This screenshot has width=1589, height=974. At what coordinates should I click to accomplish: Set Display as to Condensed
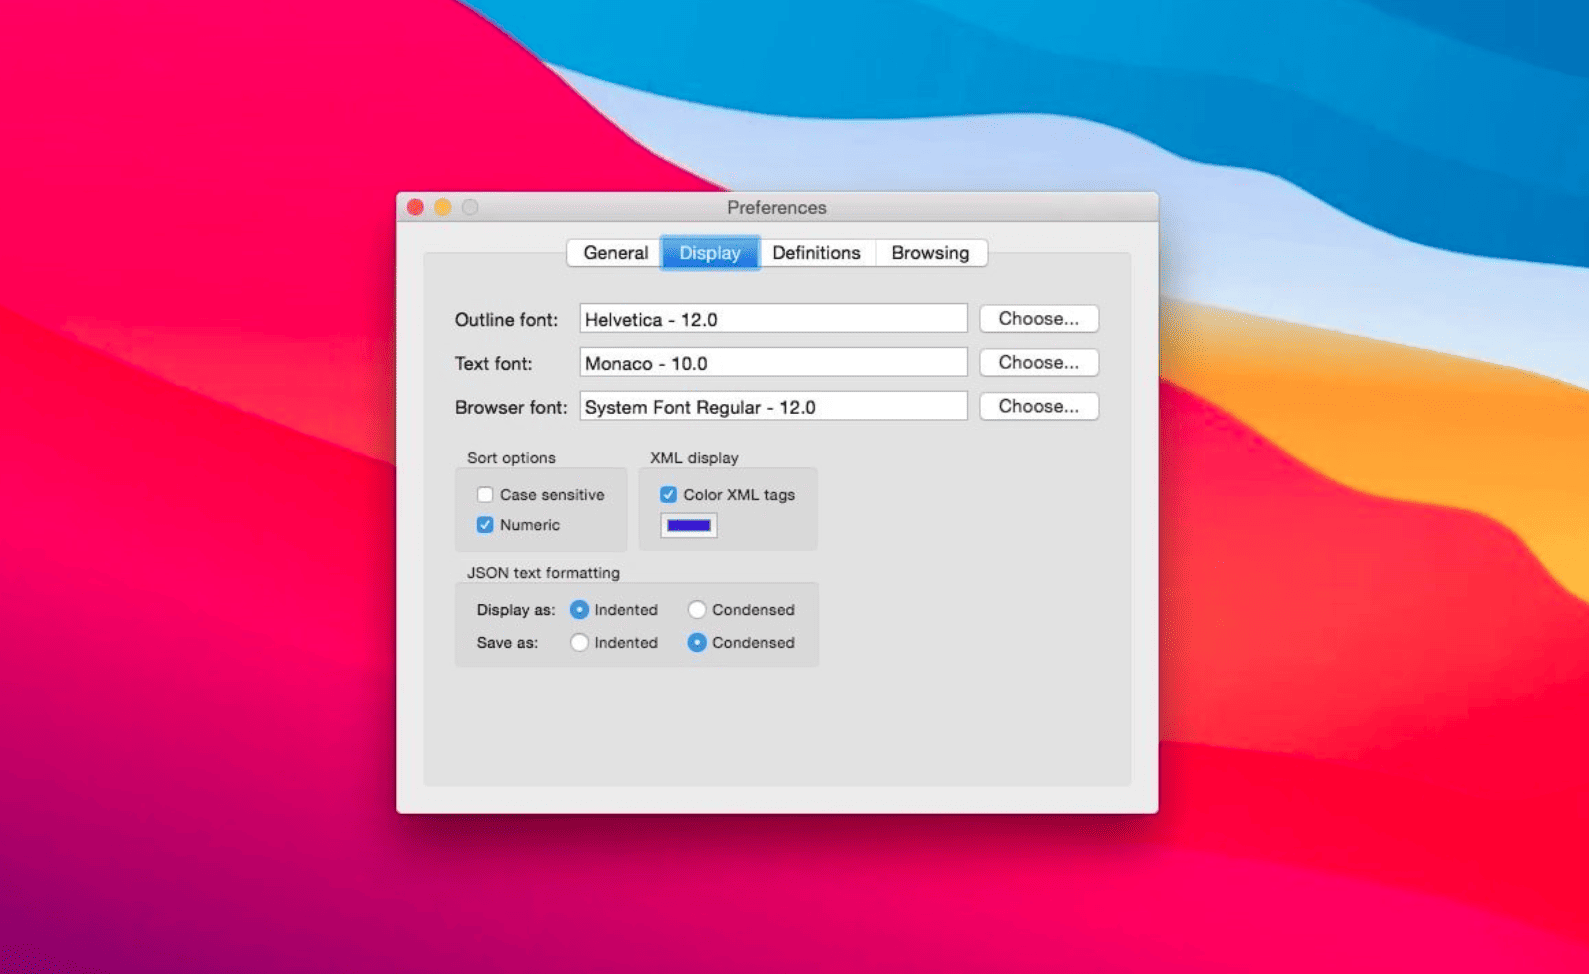(697, 610)
